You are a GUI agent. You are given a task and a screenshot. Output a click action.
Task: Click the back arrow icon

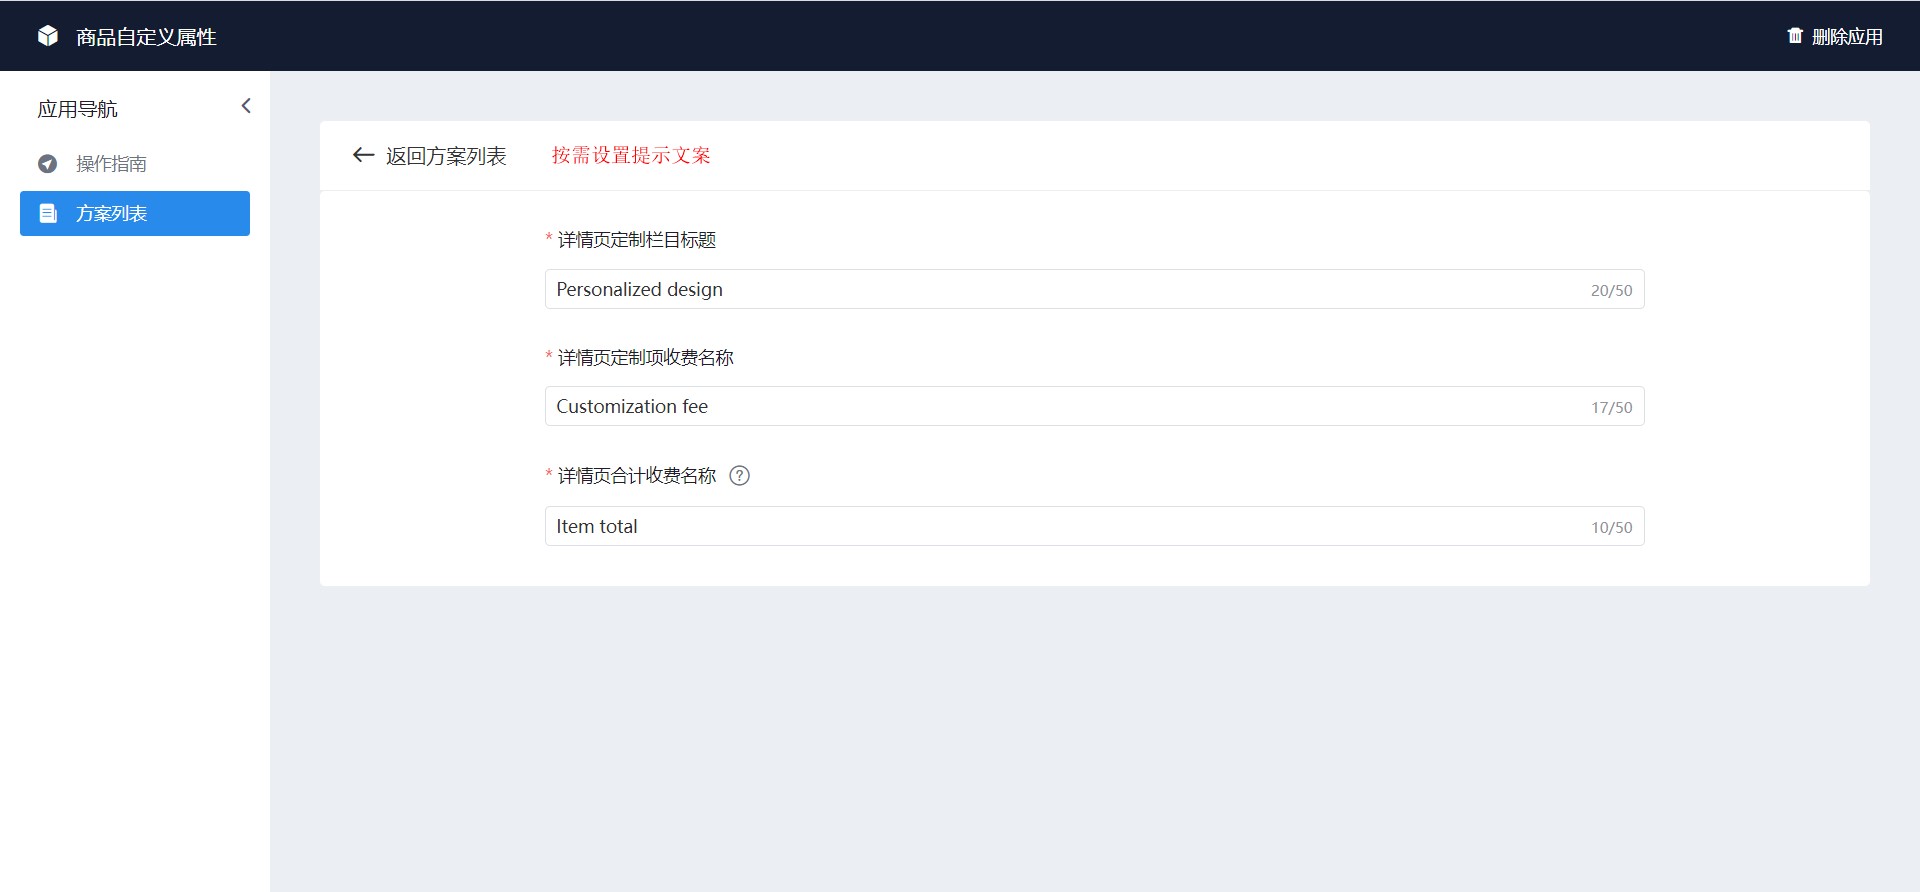point(363,155)
